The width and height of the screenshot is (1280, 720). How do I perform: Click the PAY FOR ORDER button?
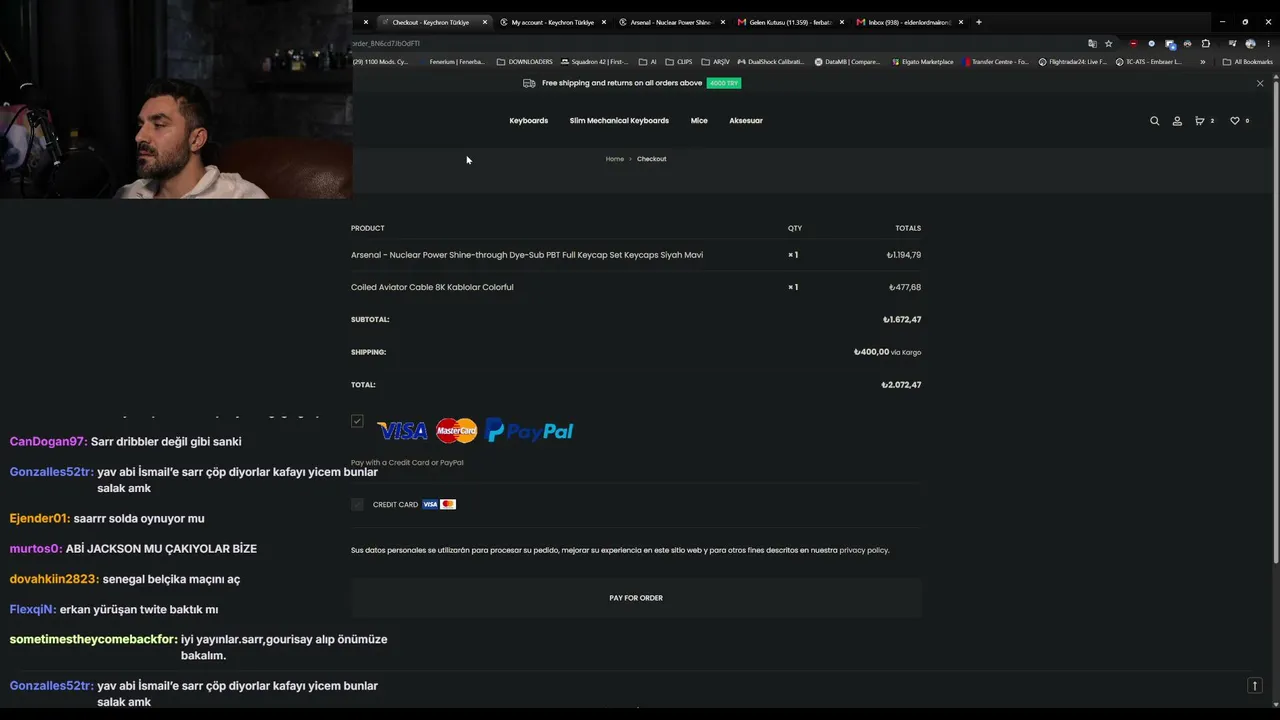coord(636,598)
